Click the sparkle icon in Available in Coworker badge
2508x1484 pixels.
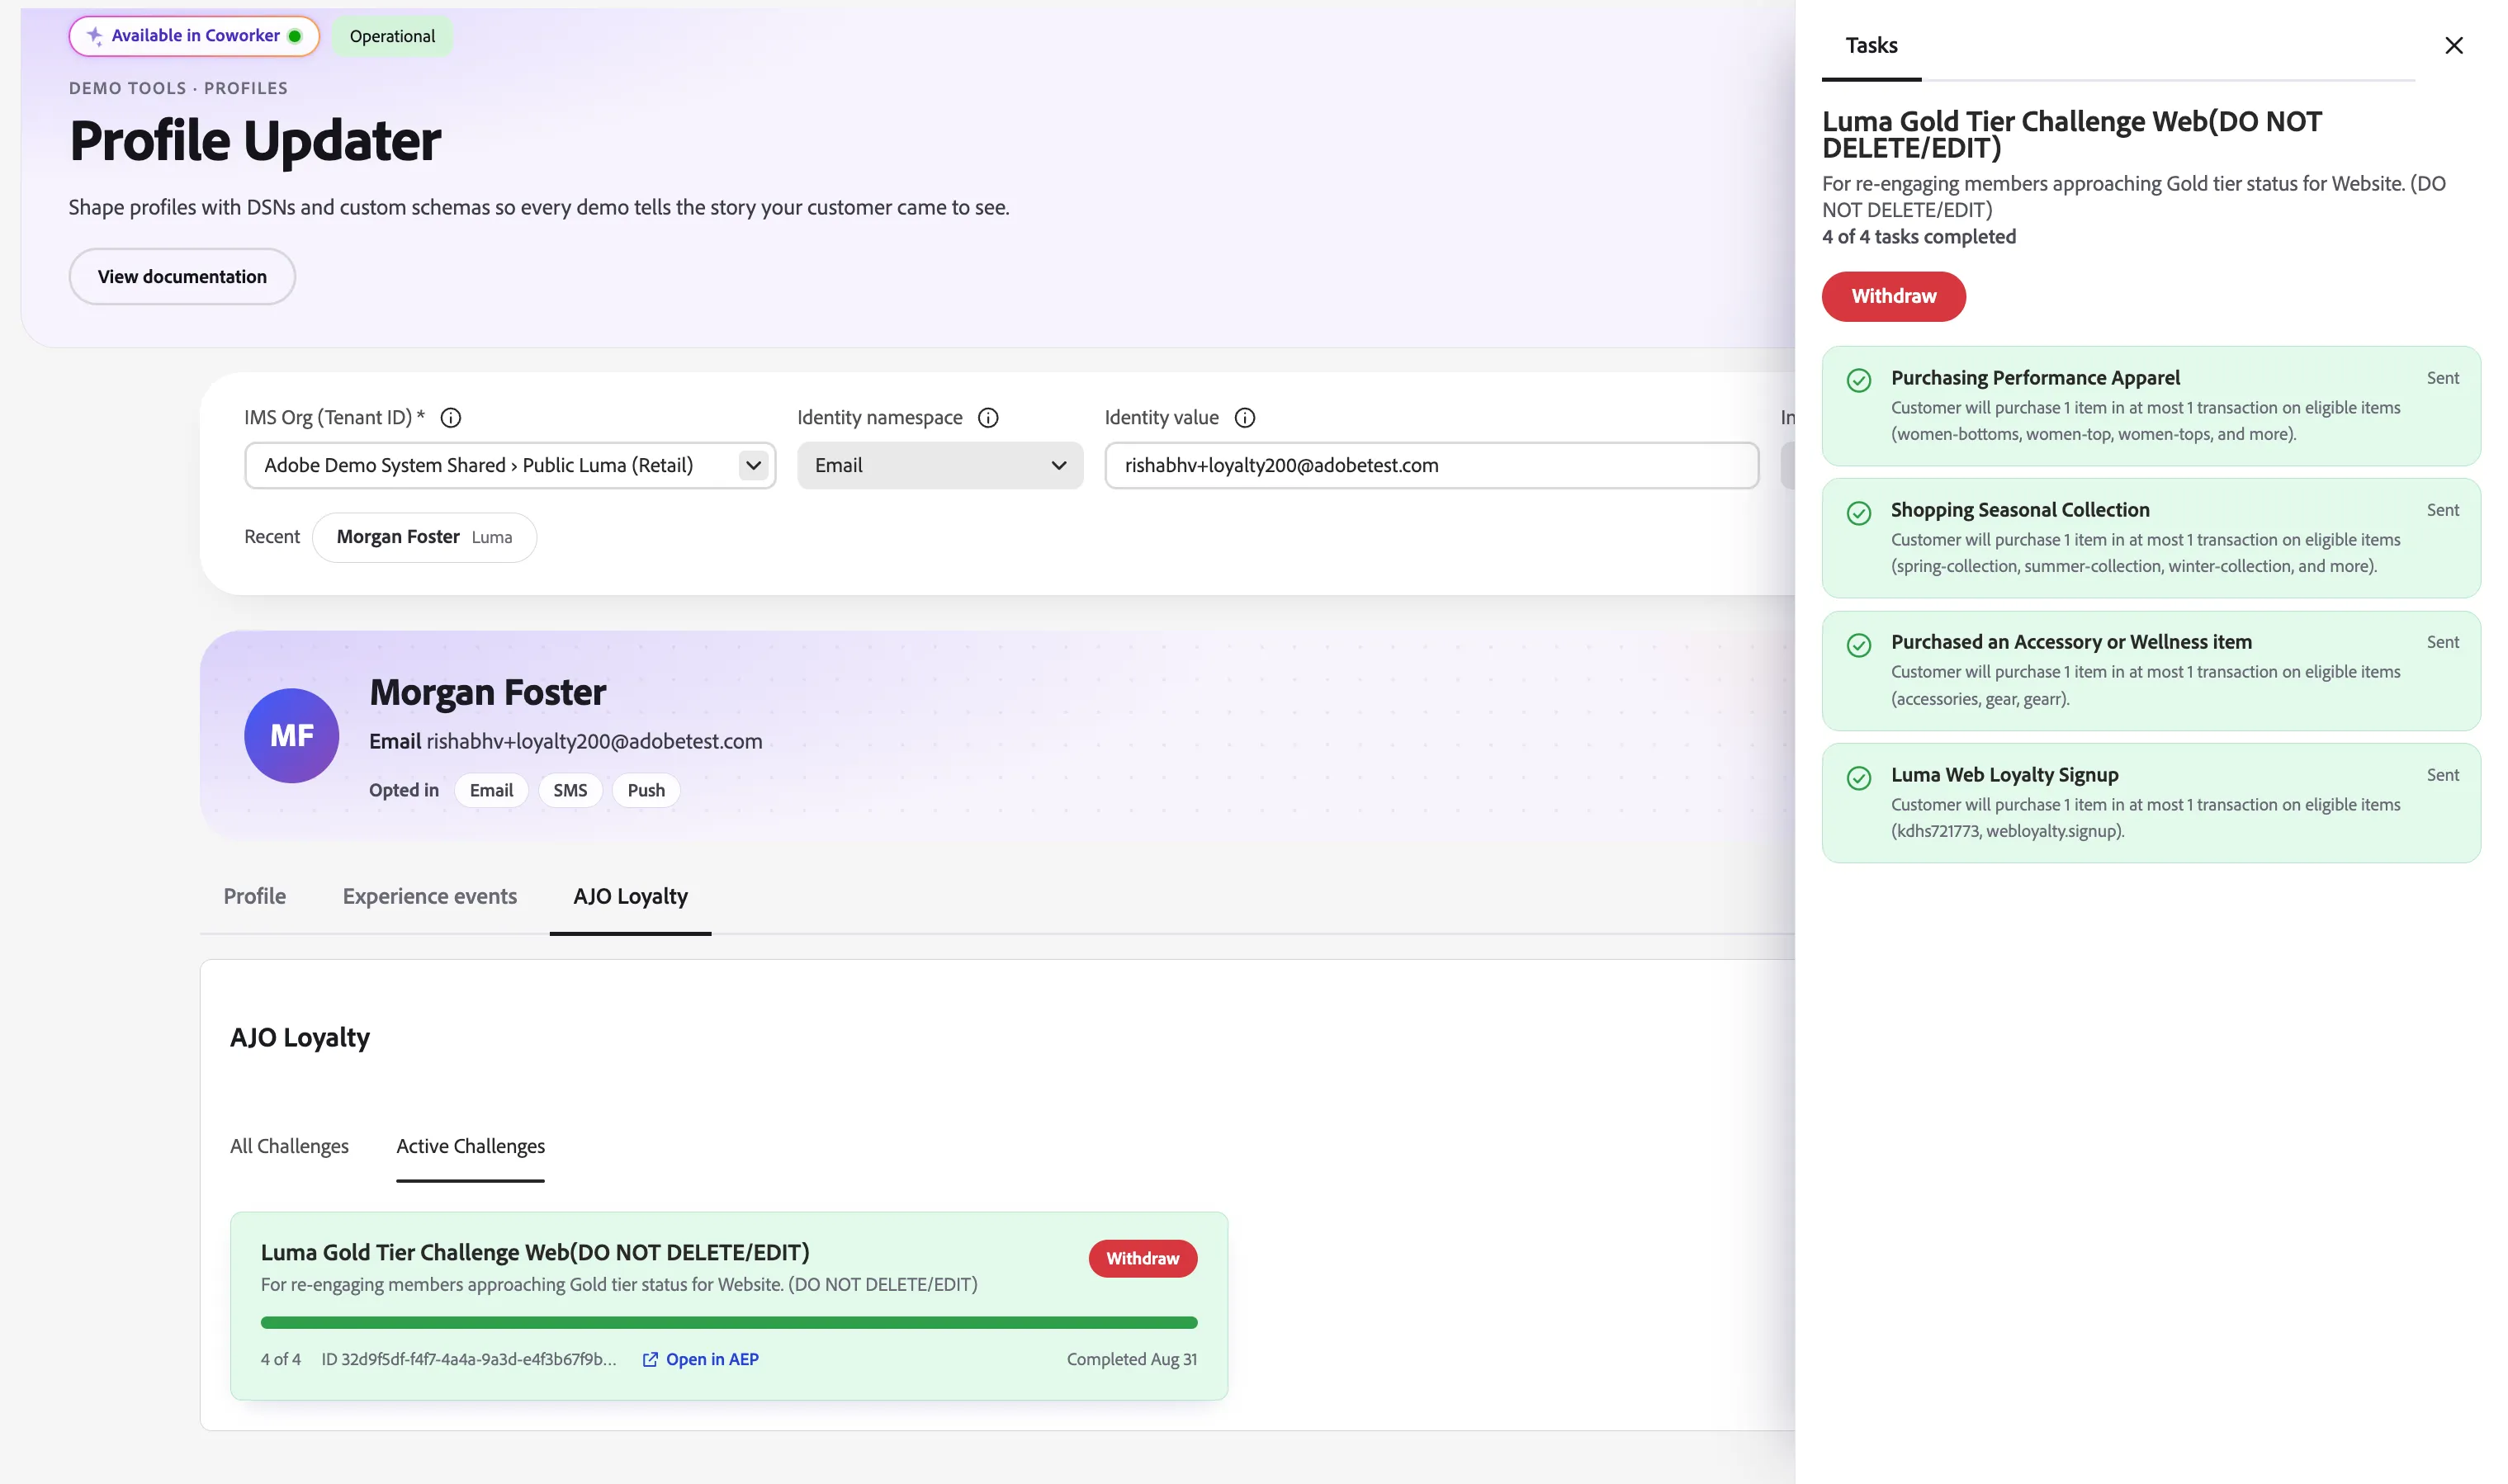click(95, 36)
